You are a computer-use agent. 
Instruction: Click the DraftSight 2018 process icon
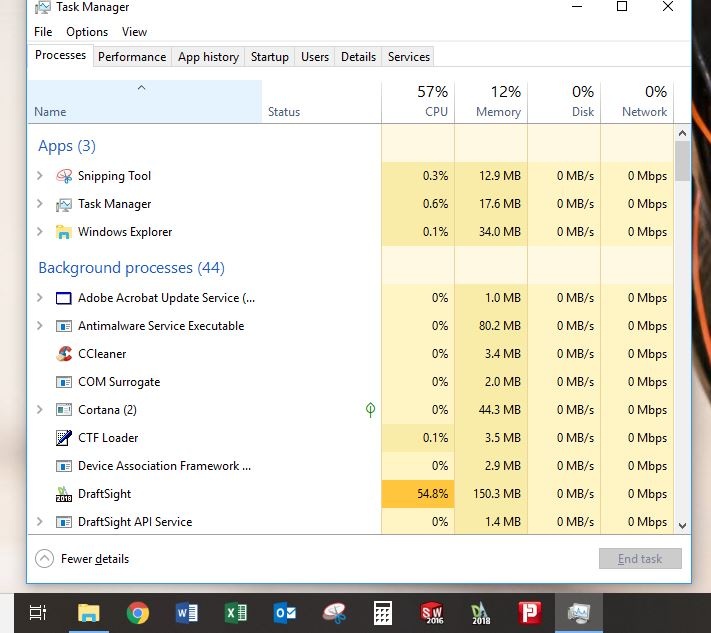point(63,494)
